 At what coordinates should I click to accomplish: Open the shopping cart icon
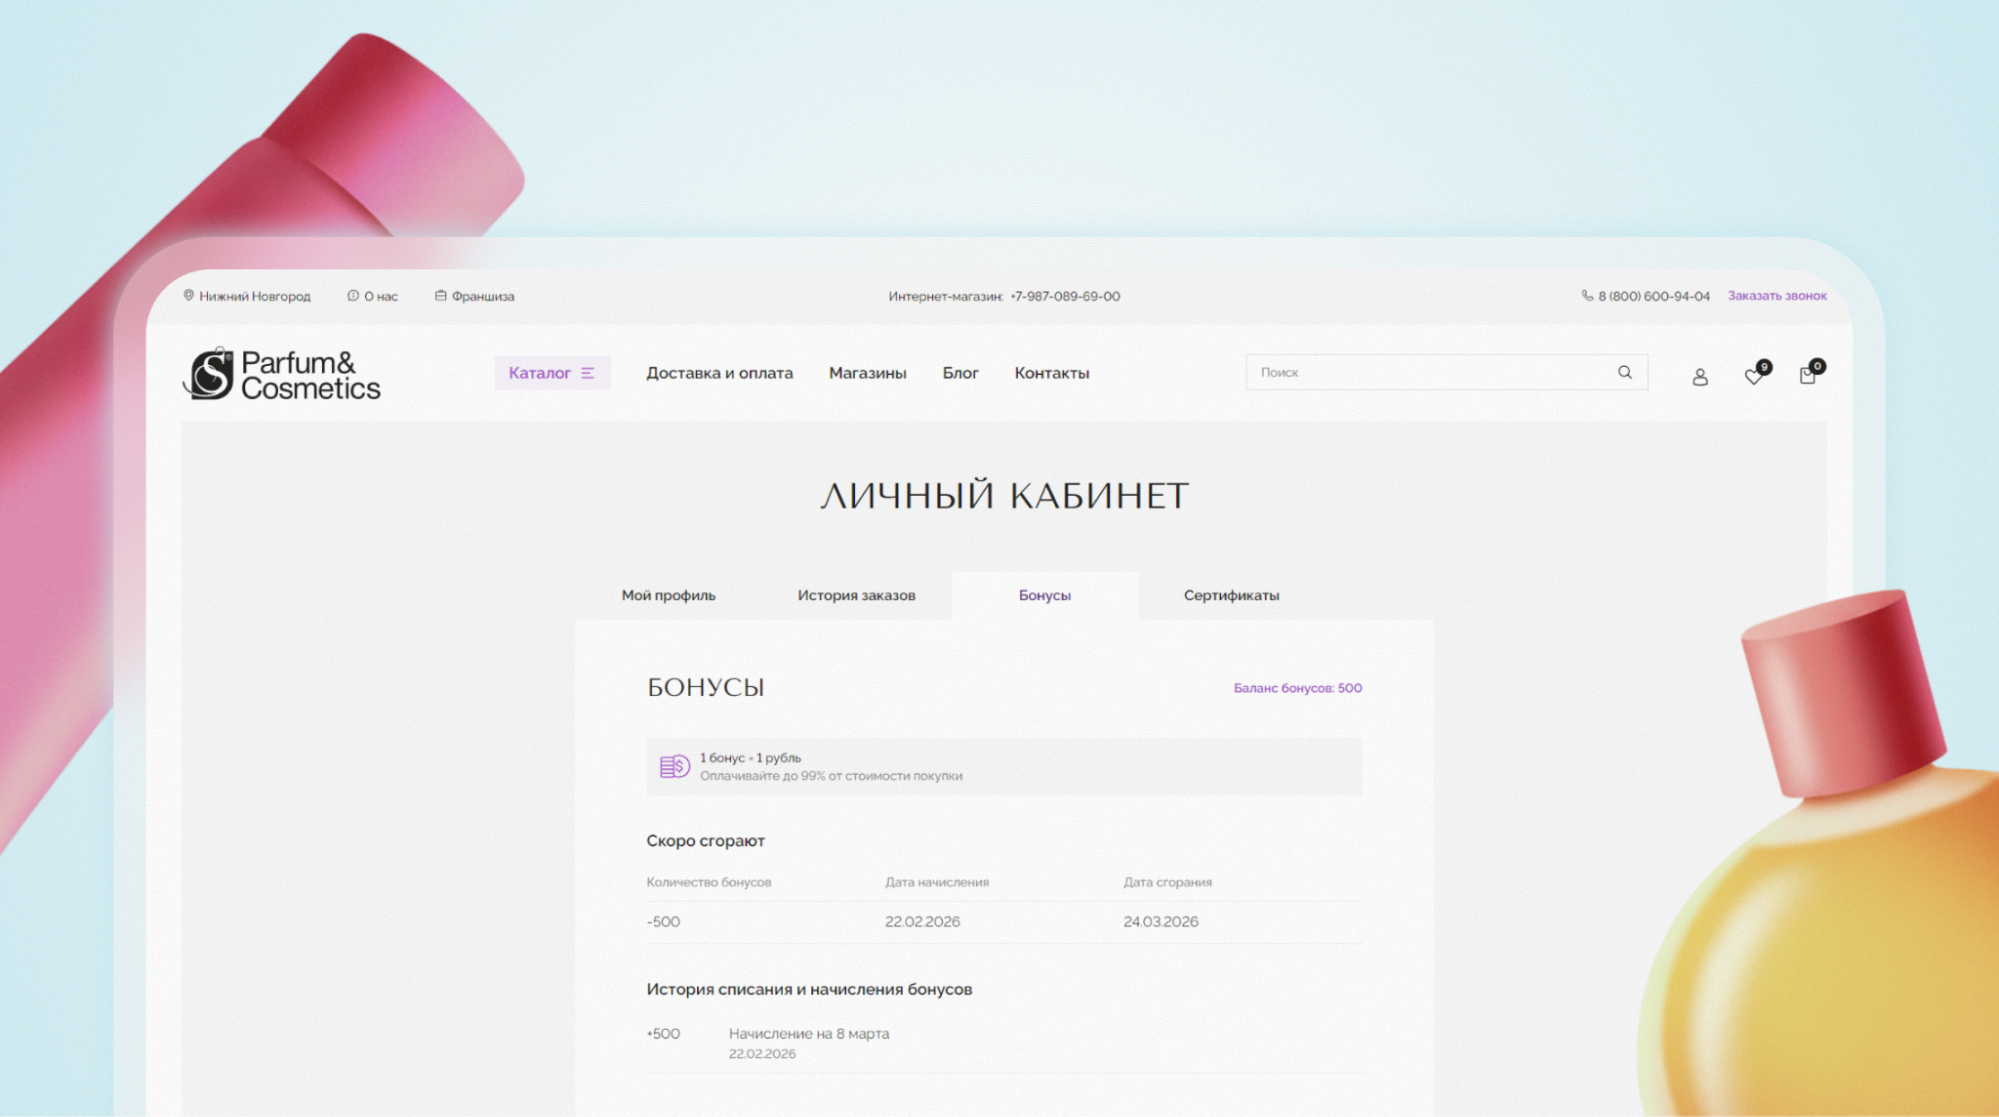click(1807, 376)
